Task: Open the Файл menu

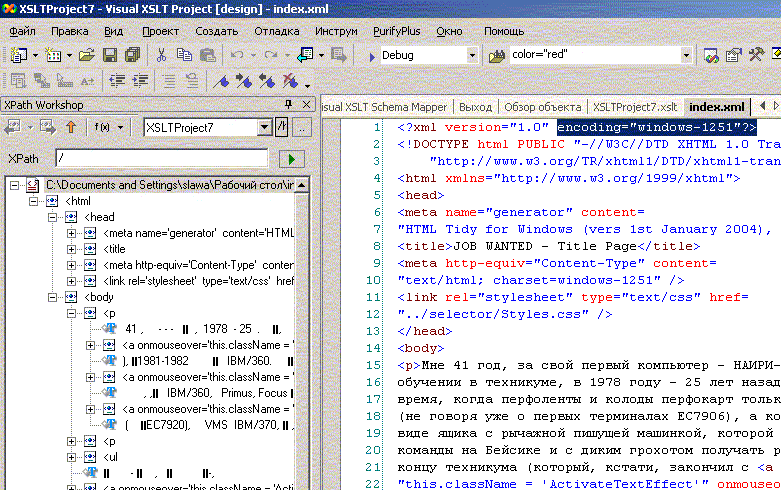Action: click(x=22, y=31)
